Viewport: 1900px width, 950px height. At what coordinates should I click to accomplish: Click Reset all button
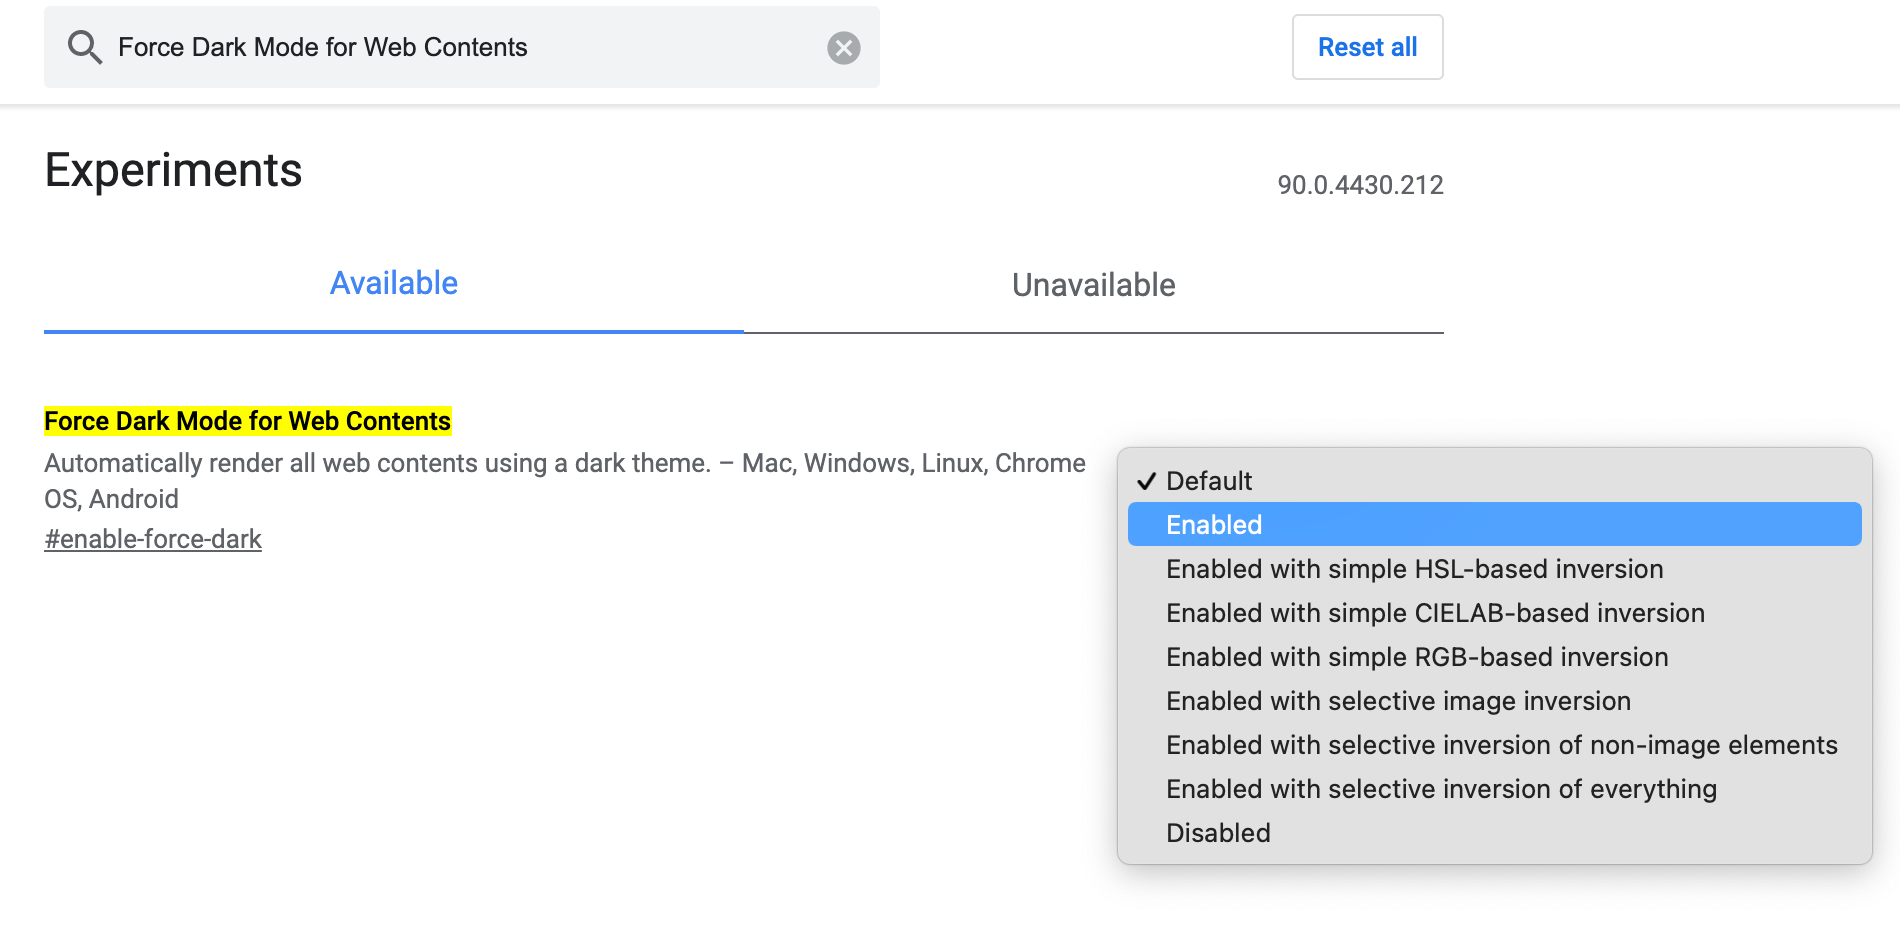click(x=1366, y=46)
